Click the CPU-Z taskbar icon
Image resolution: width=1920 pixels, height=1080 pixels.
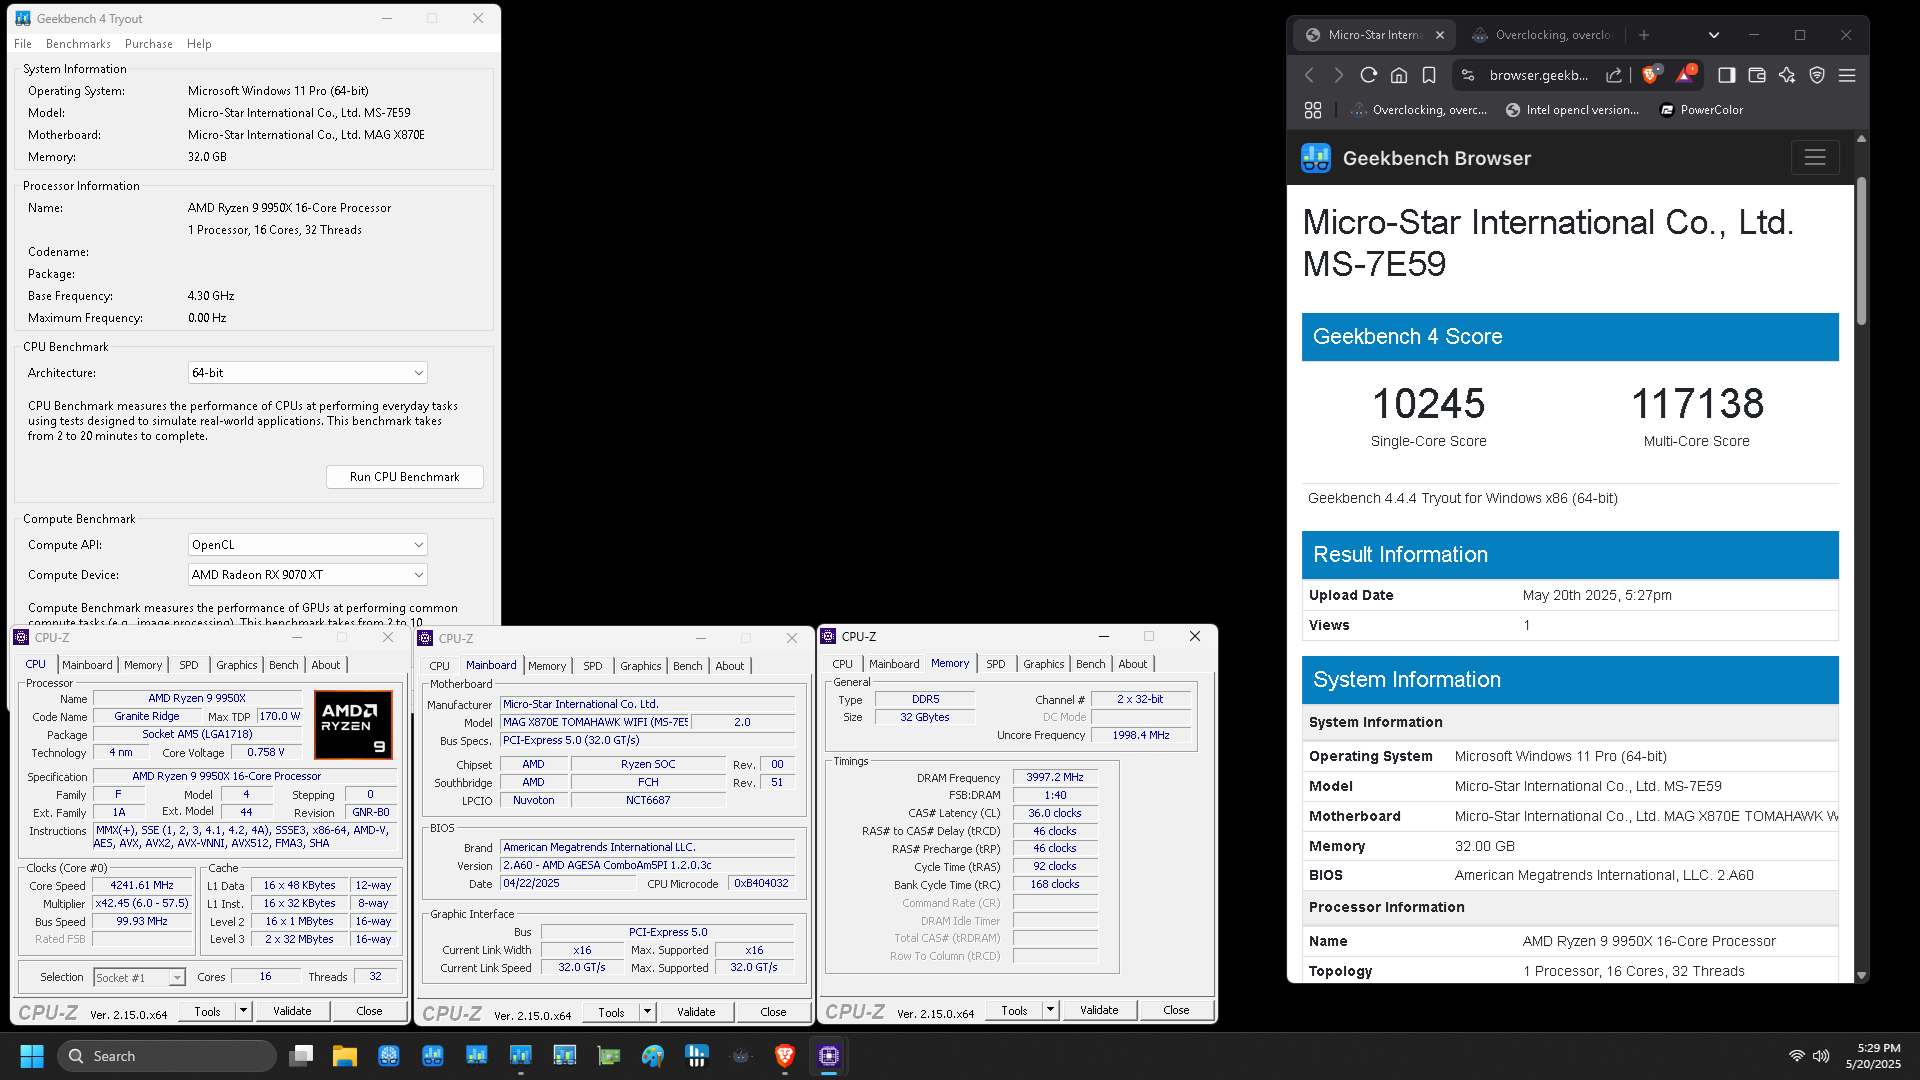coord(829,1056)
